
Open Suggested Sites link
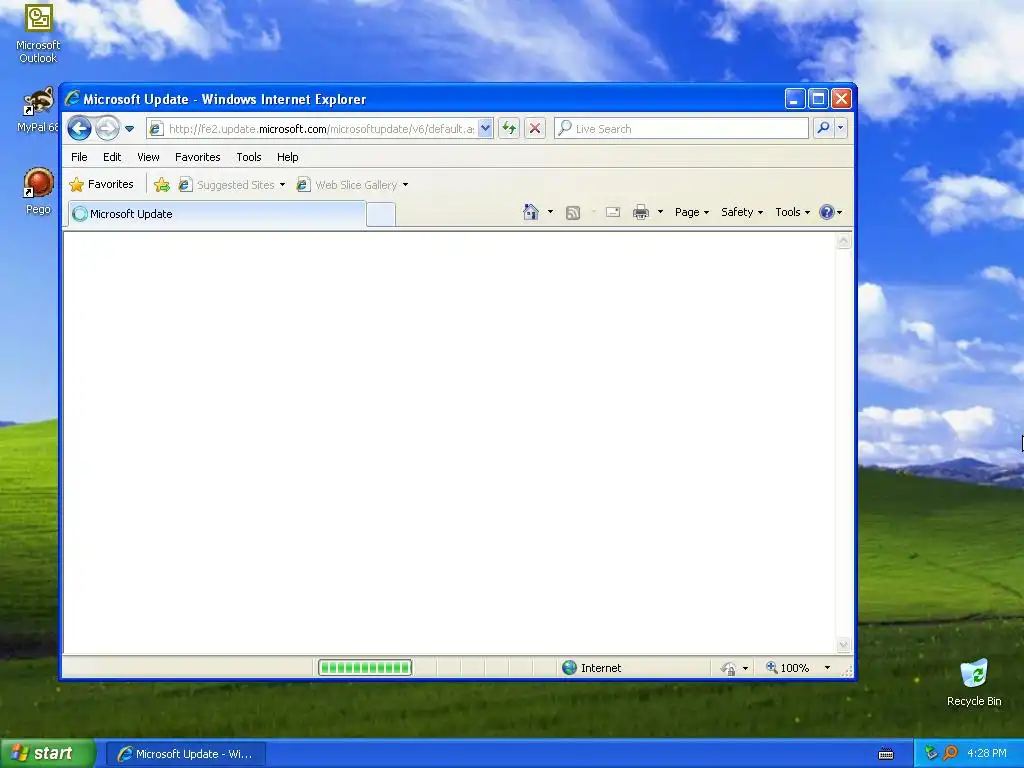[231, 185]
